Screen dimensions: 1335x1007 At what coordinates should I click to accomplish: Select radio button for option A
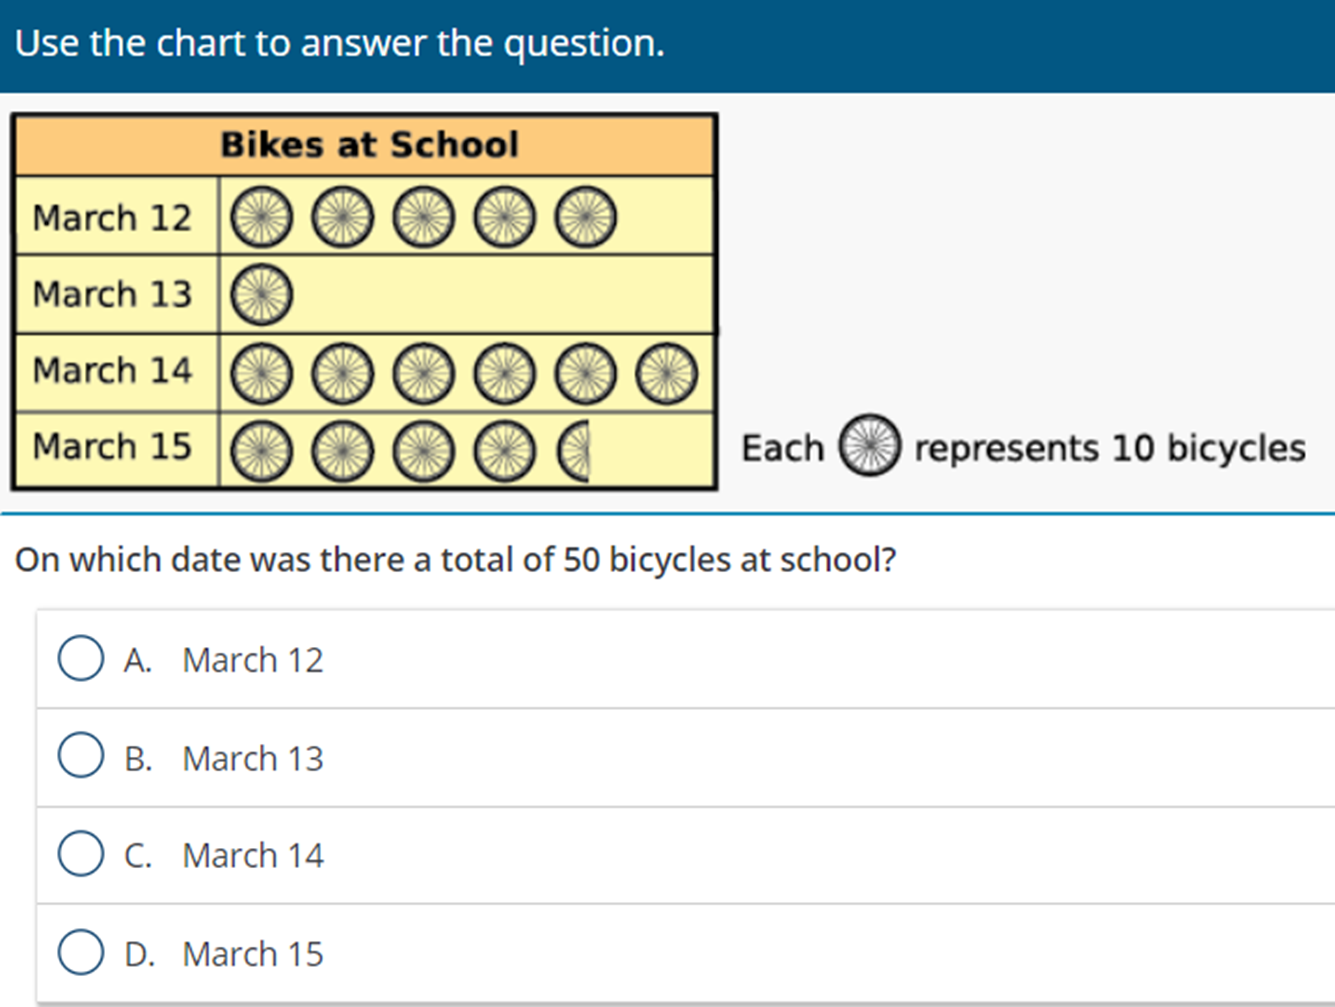click(x=81, y=659)
